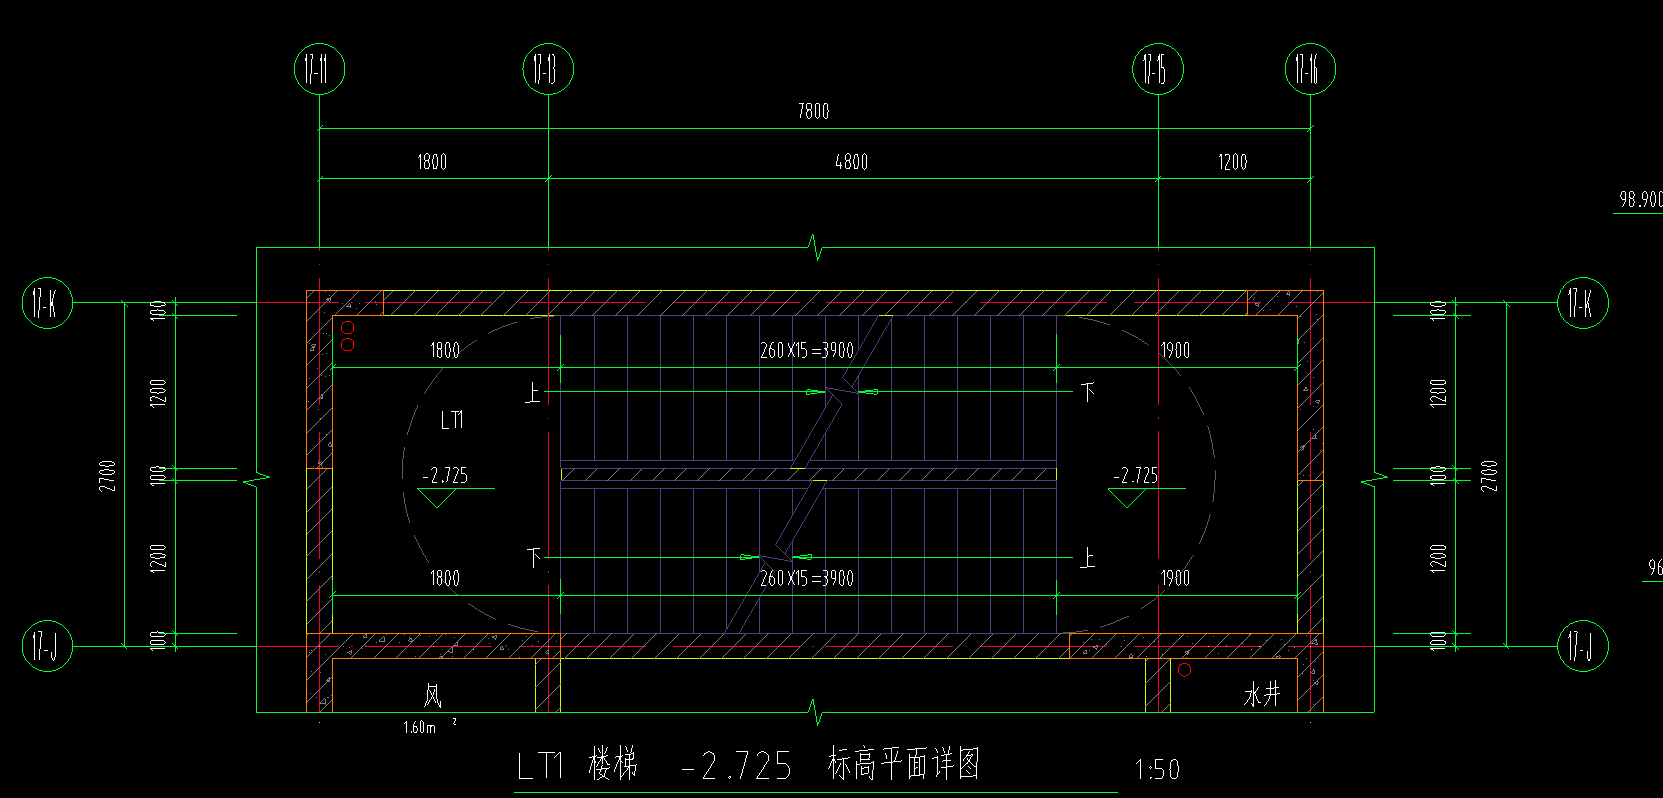The width and height of the screenshot is (1663, 798).
Task: Pick the left 17-K axis bubble
Action: pos(47,302)
